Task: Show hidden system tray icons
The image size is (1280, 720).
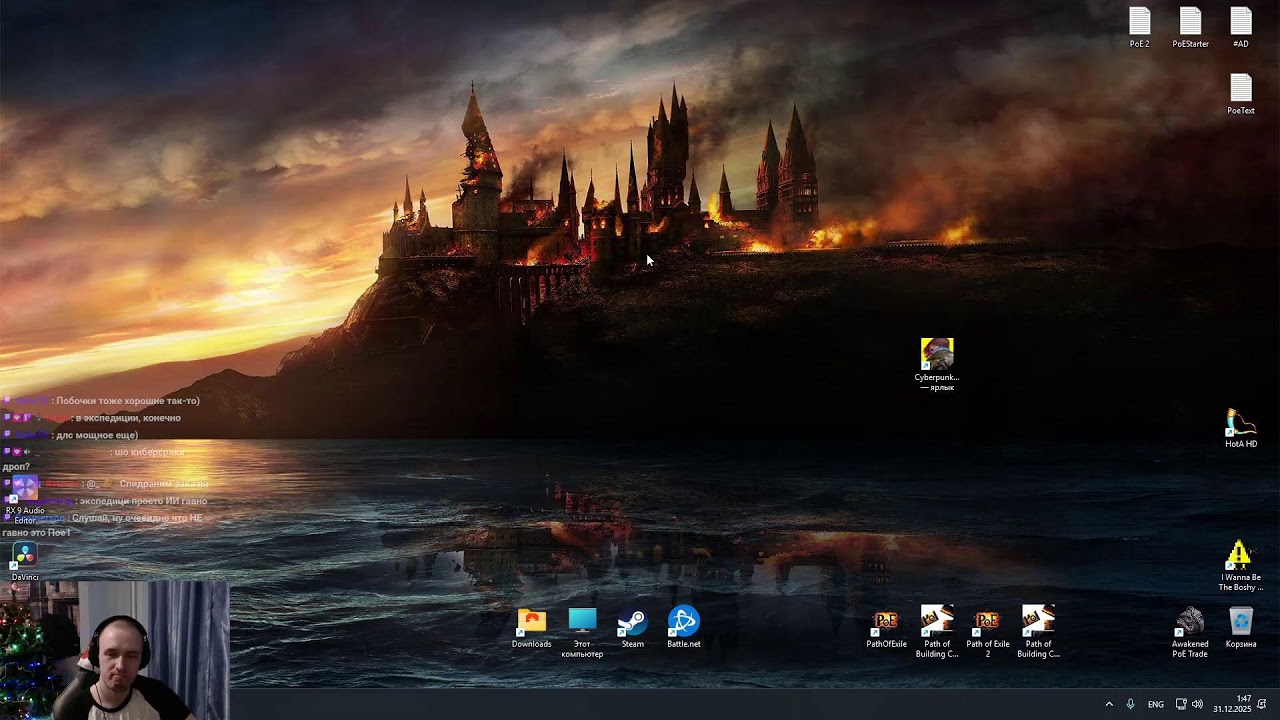Action: (1109, 704)
